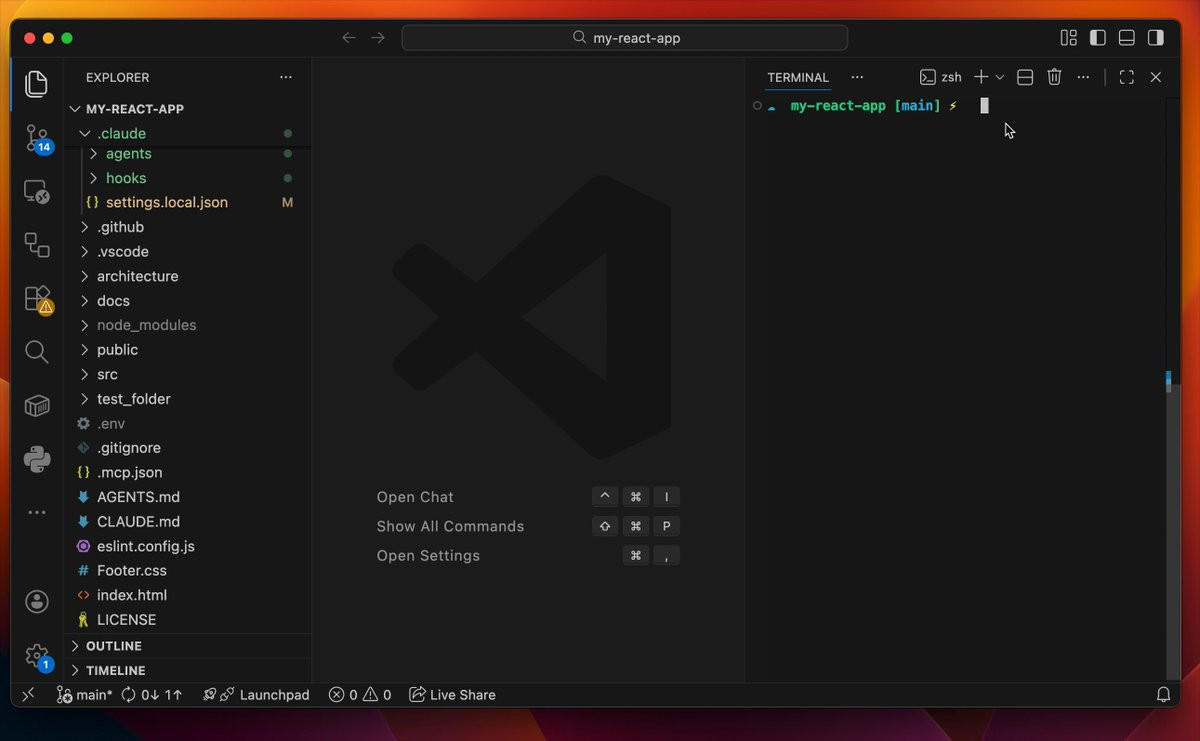Open Customize Layout icon in title bar
The width and height of the screenshot is (1200, 741).
pos(1069,38)
